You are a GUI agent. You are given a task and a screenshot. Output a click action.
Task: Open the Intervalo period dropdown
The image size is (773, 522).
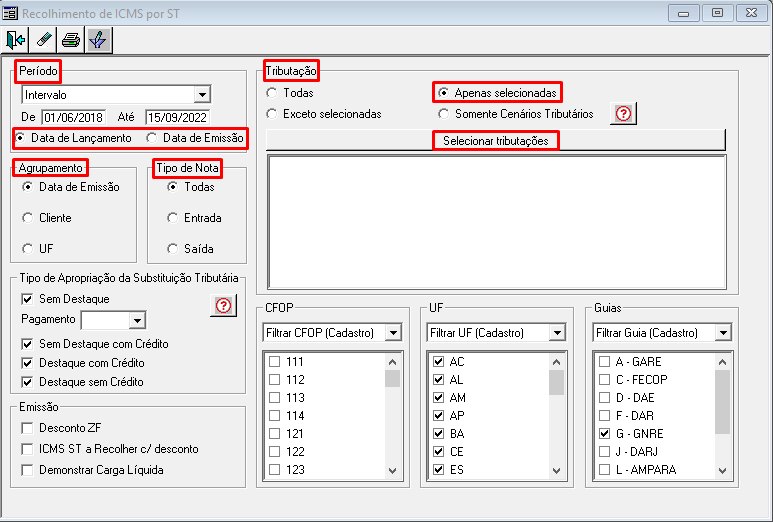point(202,95)
